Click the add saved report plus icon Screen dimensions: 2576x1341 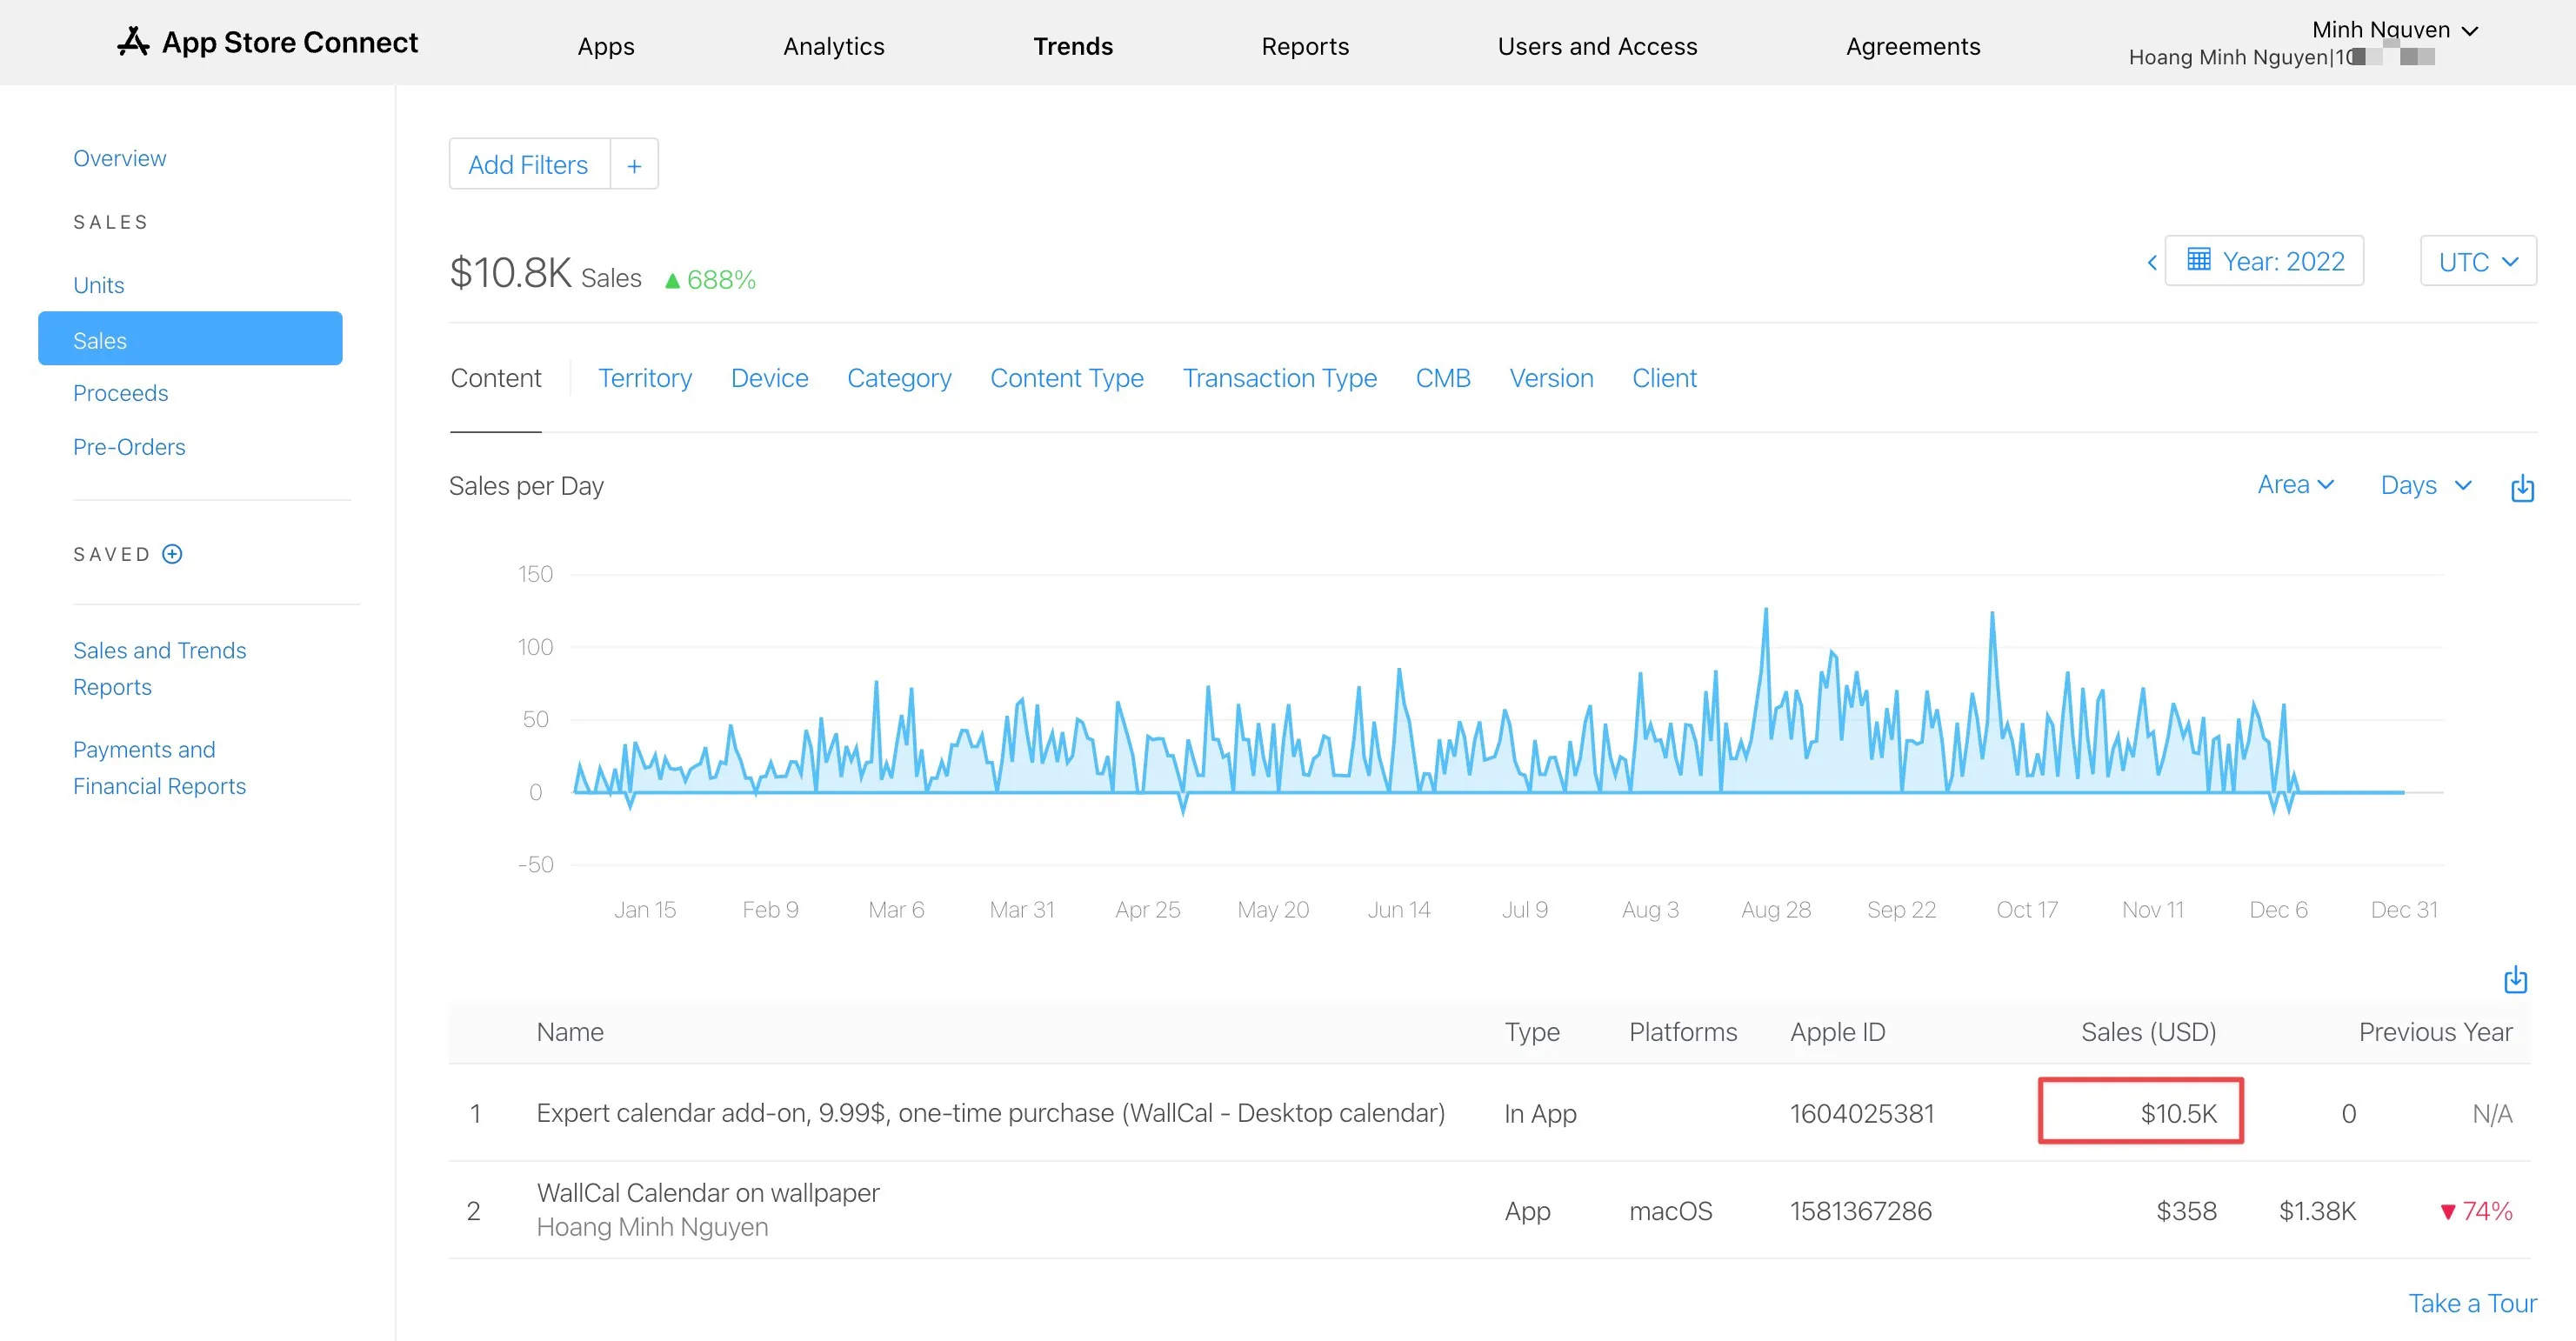coord(172,554)
